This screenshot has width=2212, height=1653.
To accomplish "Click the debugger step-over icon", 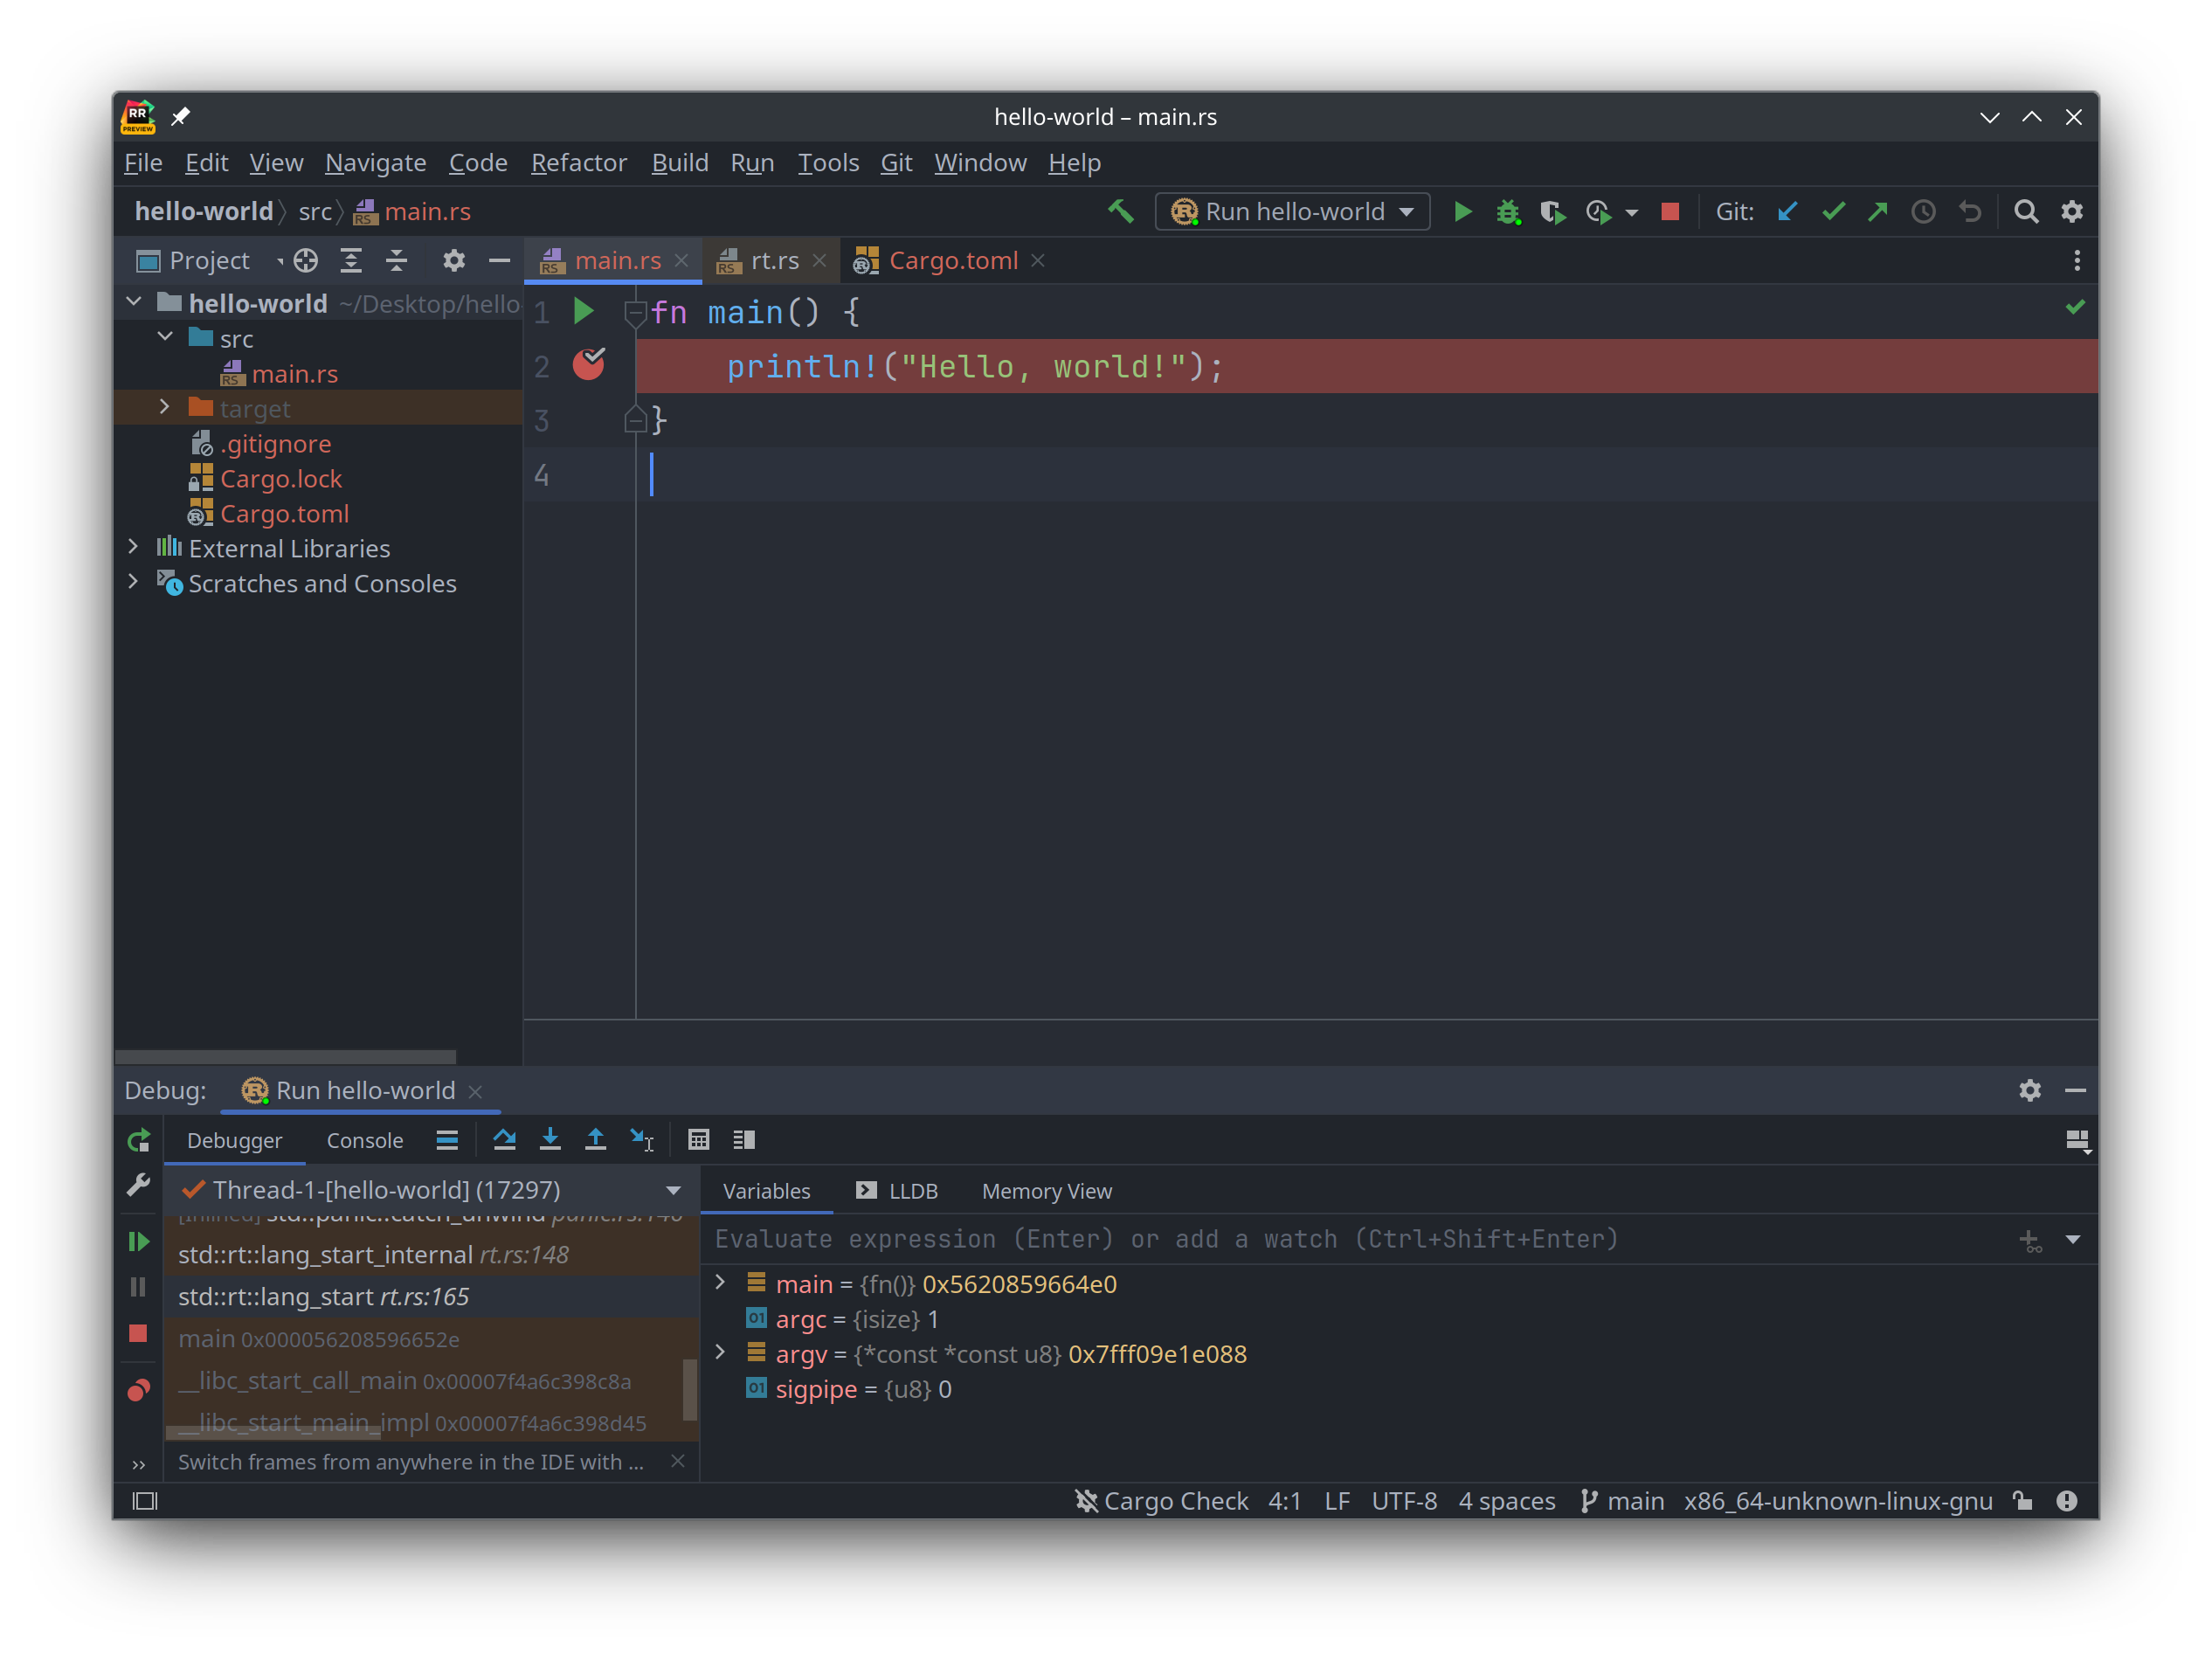I will click(503, 1138).
